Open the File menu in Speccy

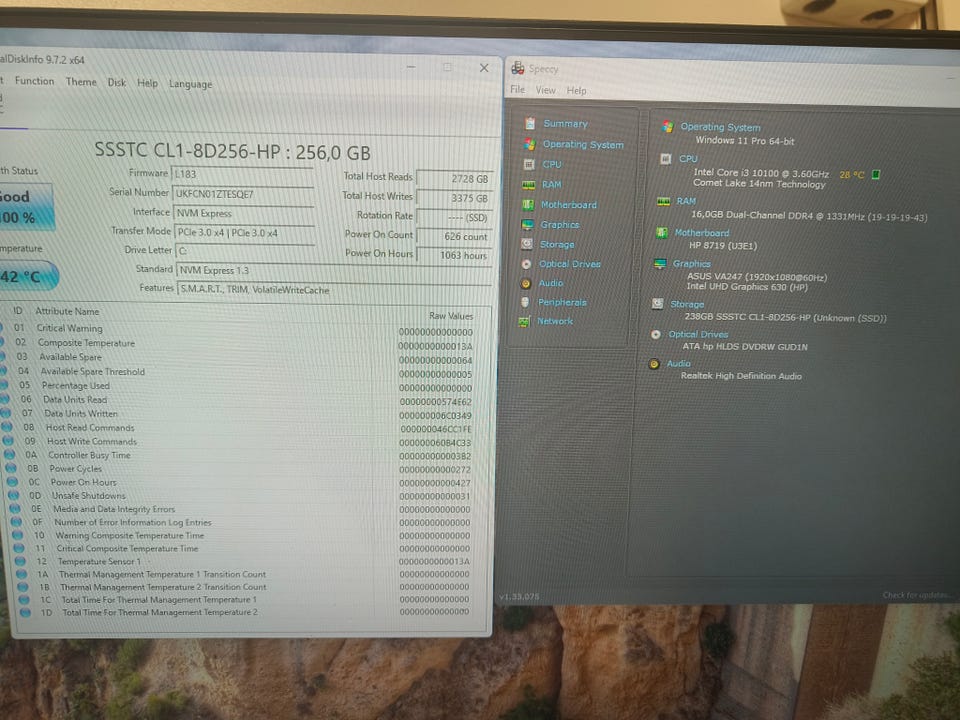[x=517, y=89]
